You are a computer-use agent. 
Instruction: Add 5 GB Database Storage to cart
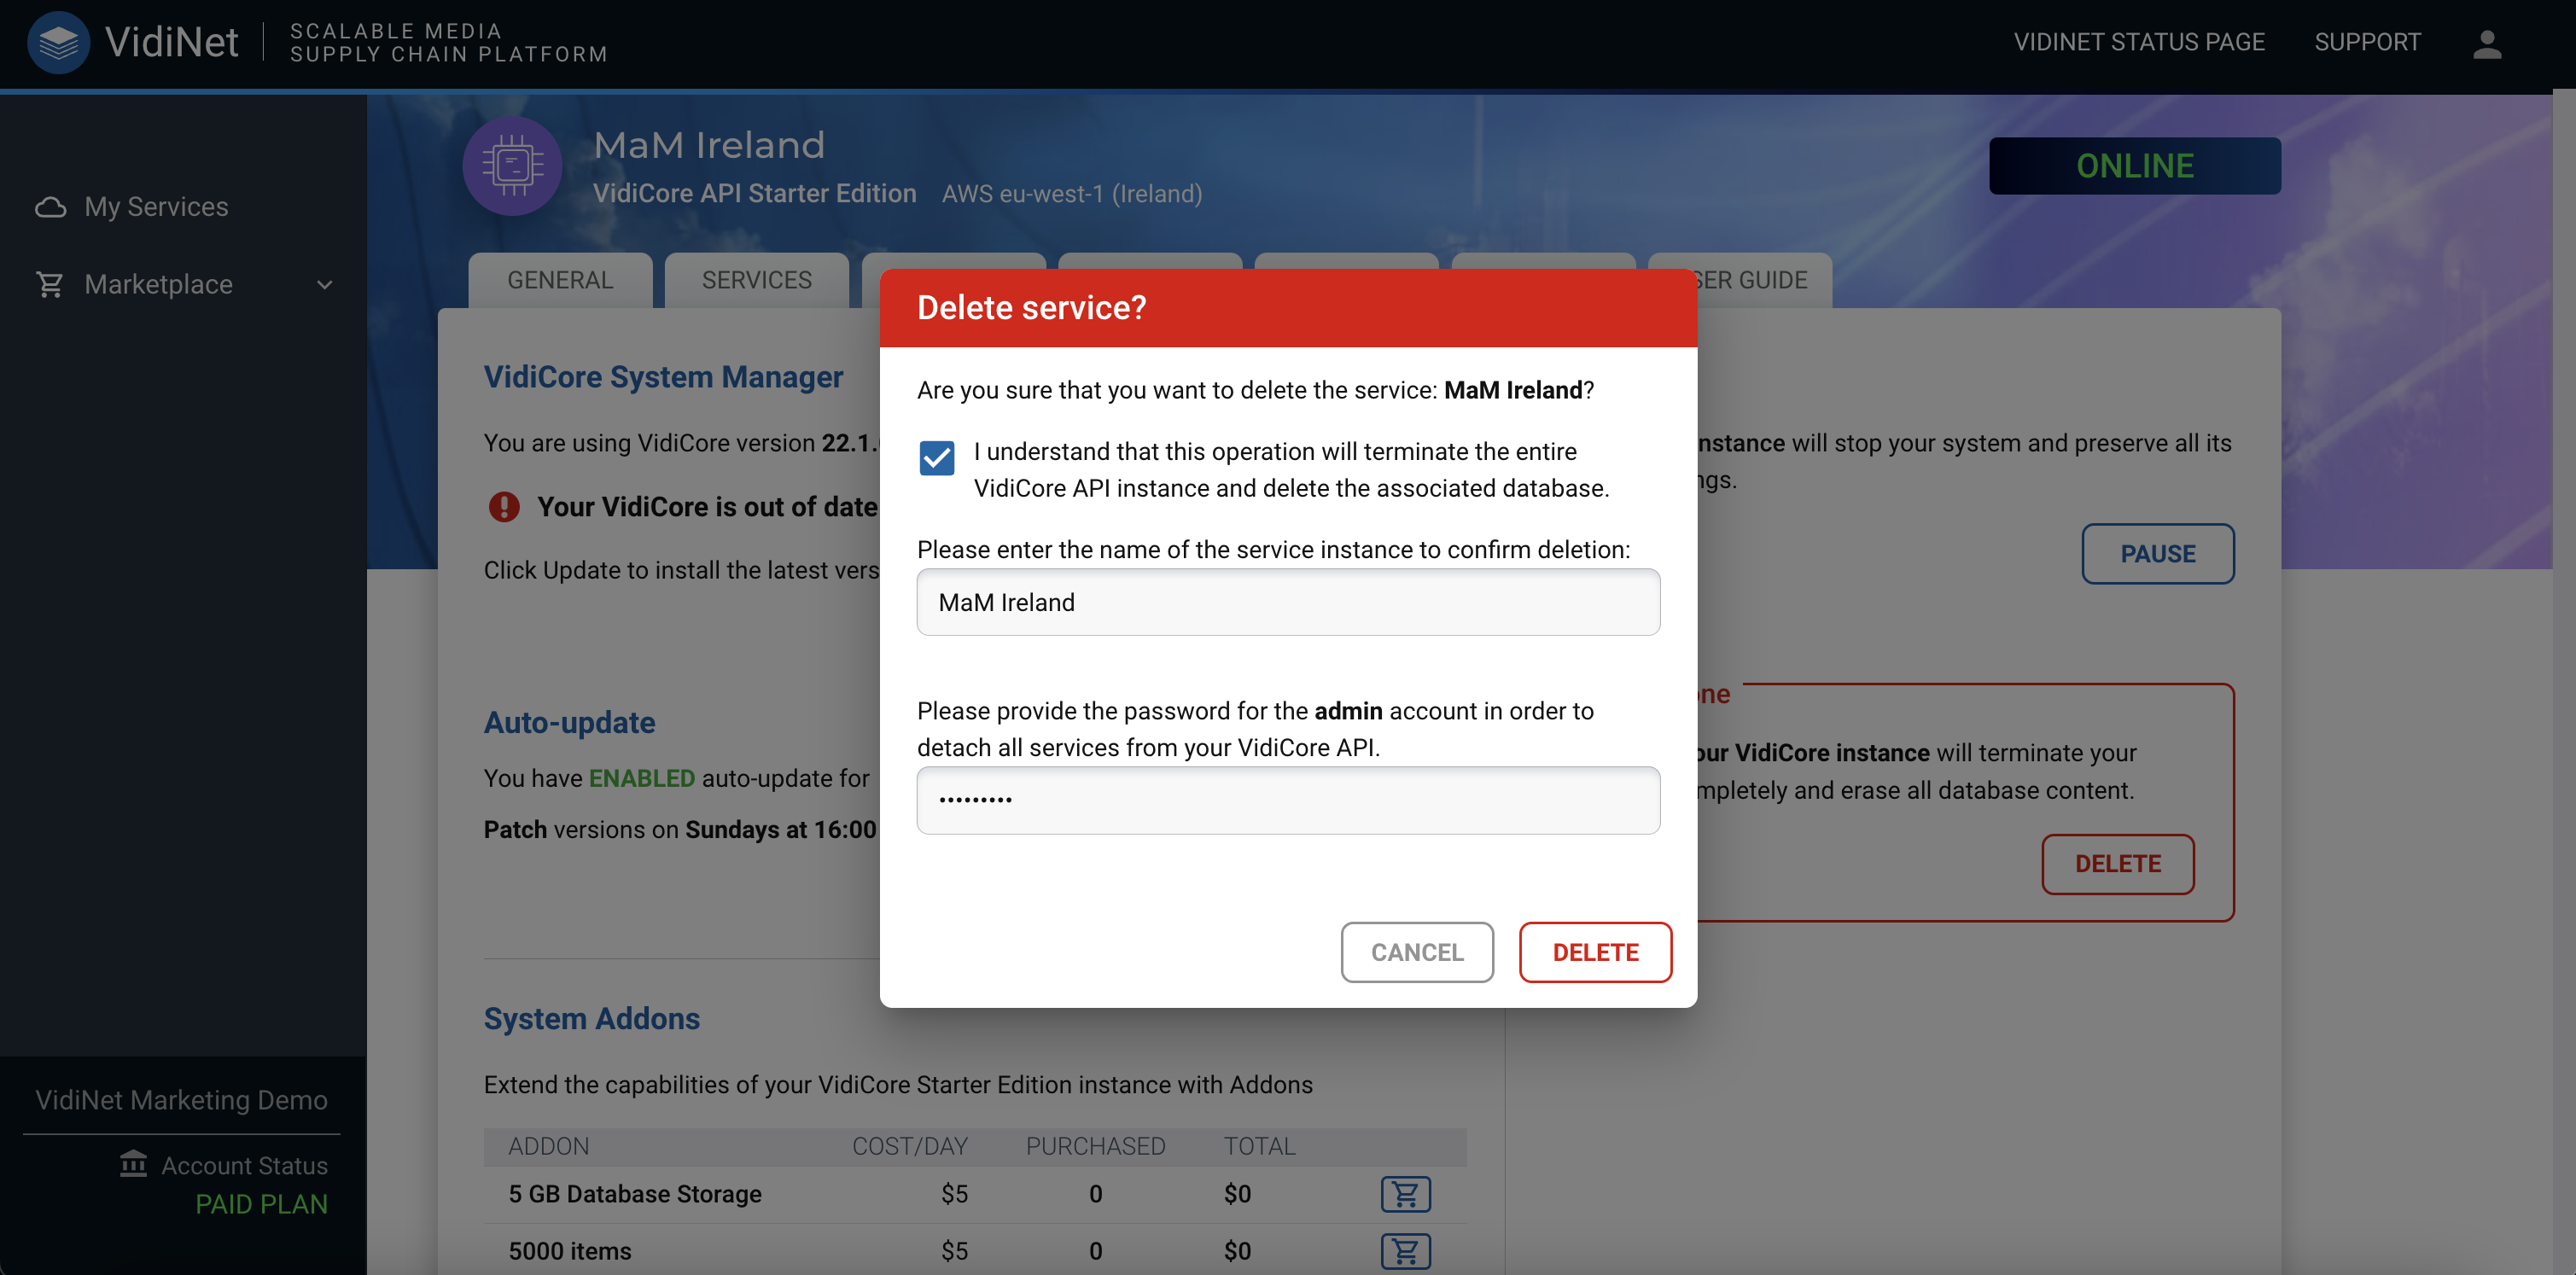click(x=1405, y=1194)
